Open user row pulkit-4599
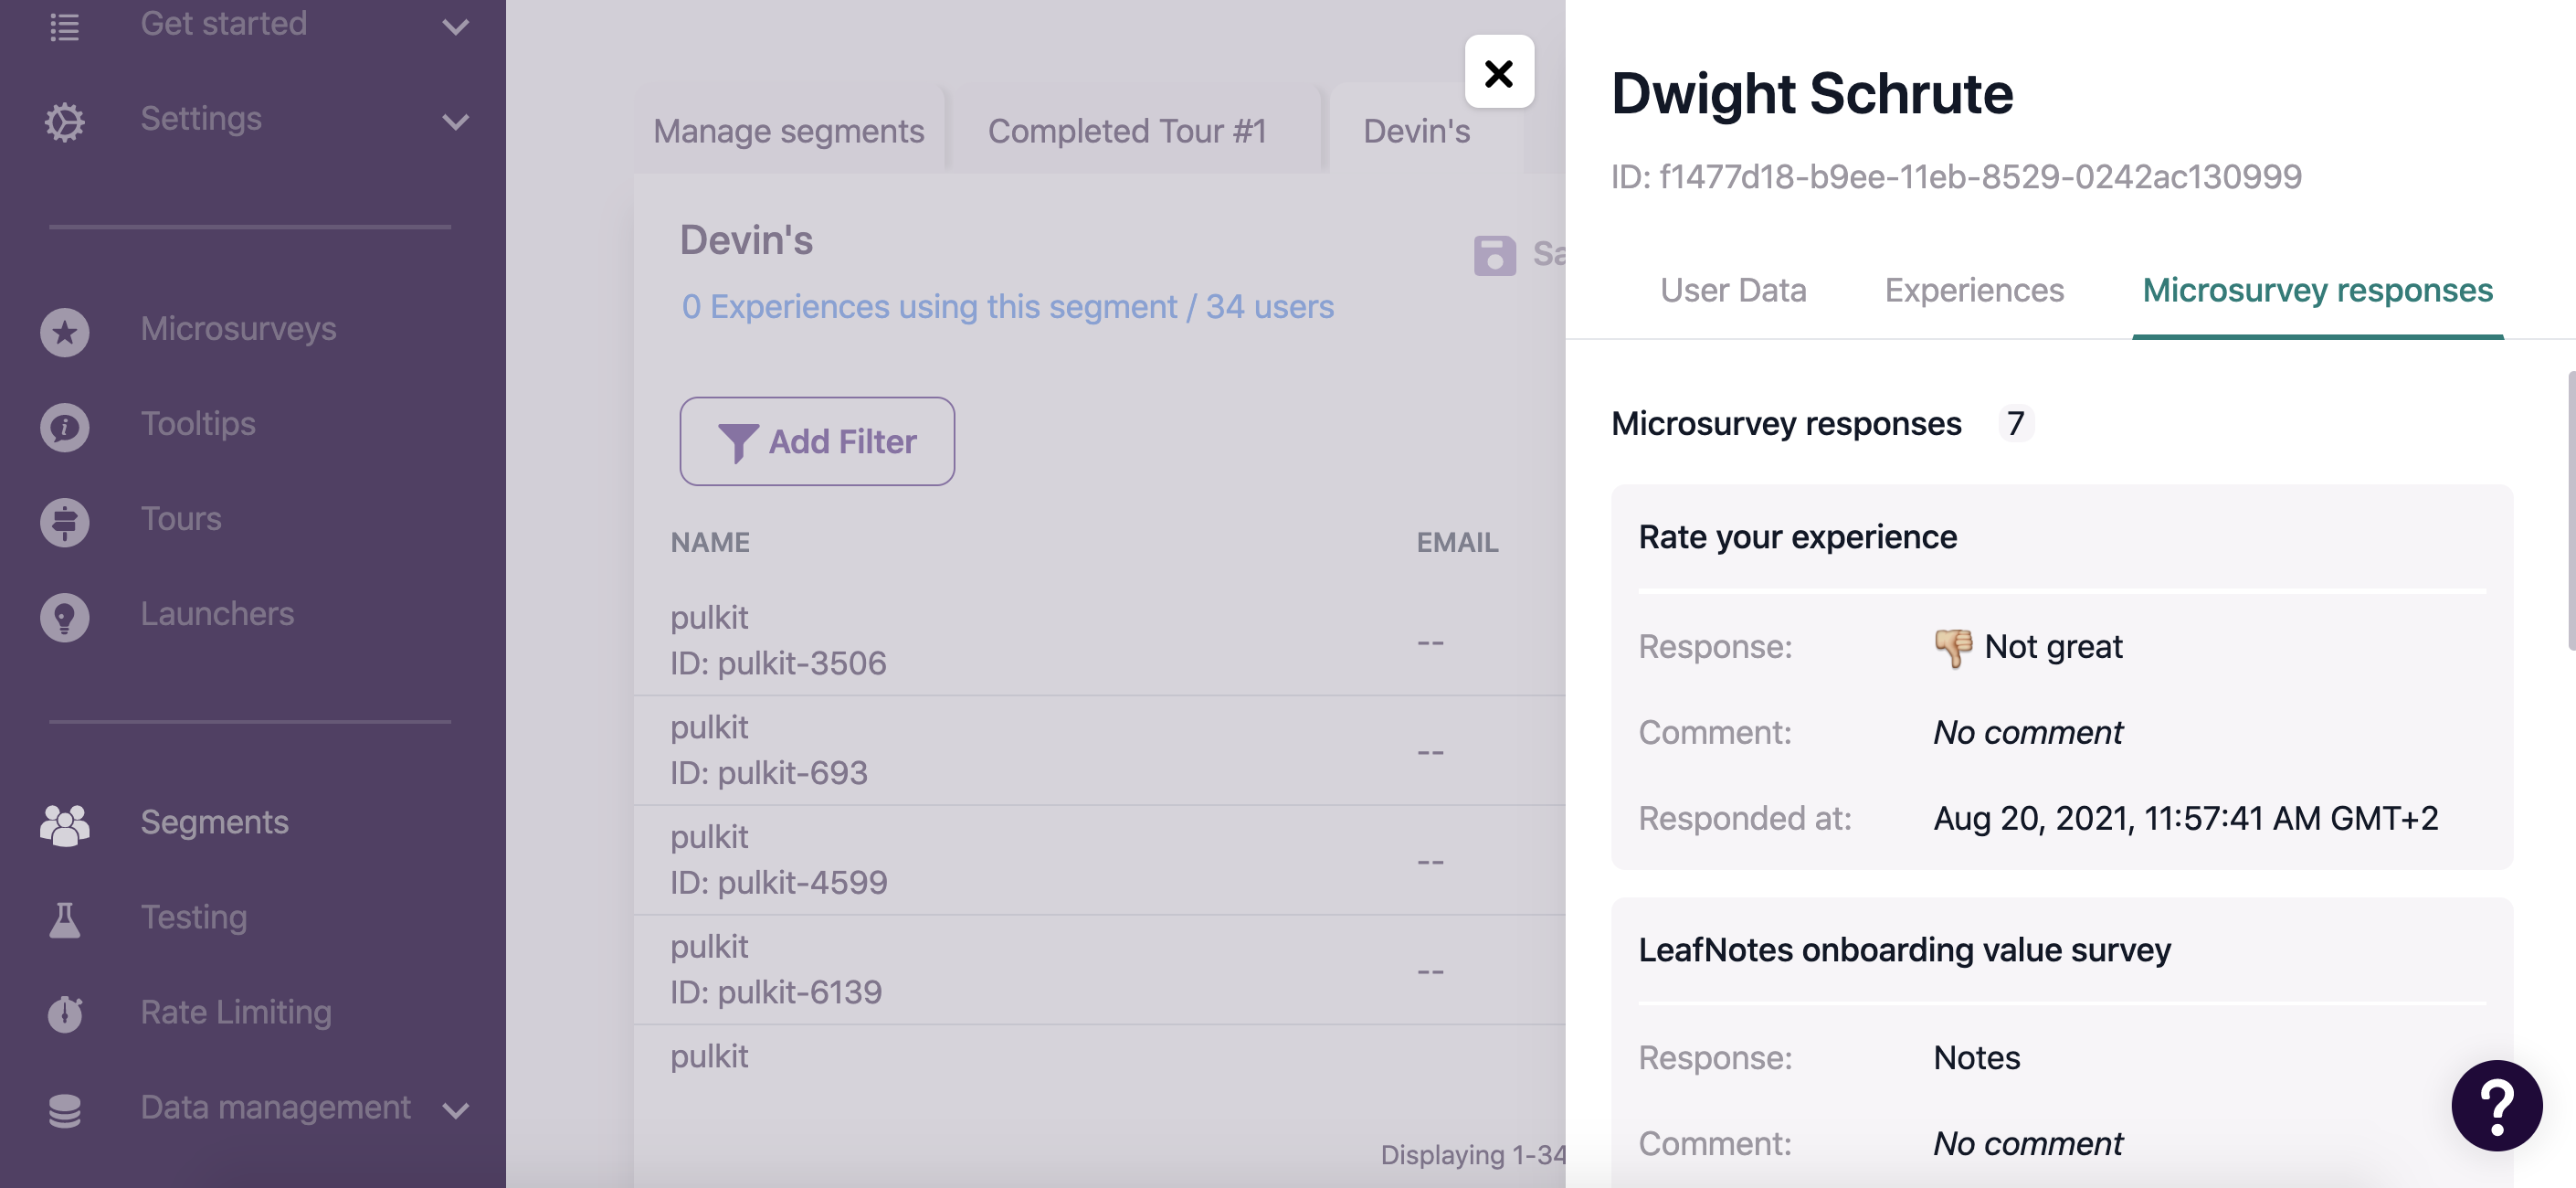 [x=1099, y=860]
